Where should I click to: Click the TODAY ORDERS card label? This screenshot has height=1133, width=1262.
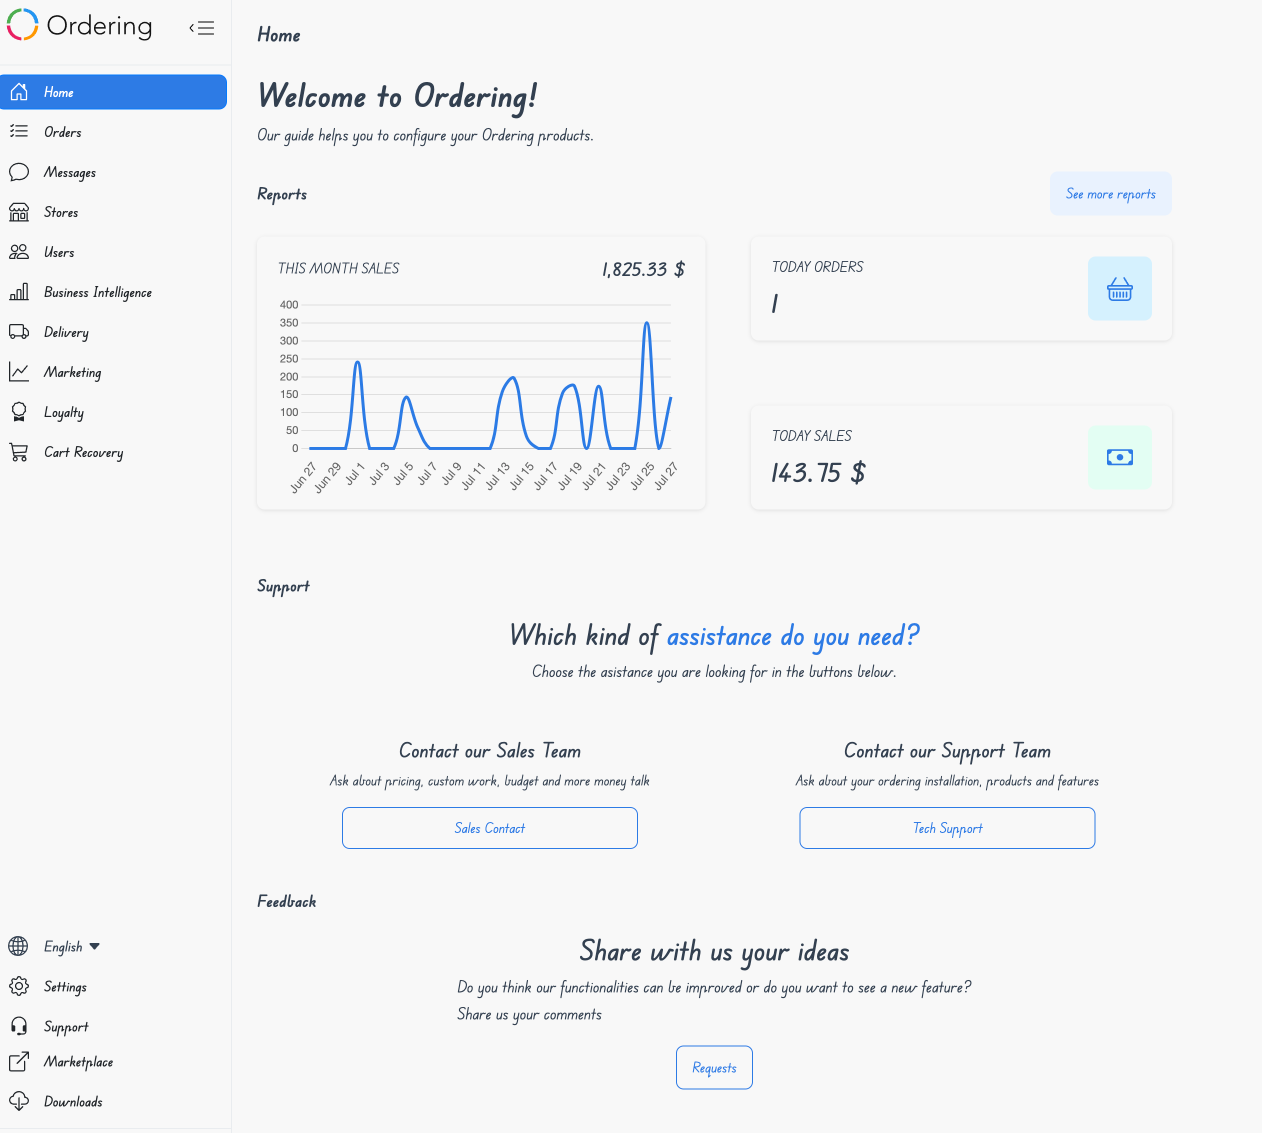pyautogui.click(x=817, y=267)
